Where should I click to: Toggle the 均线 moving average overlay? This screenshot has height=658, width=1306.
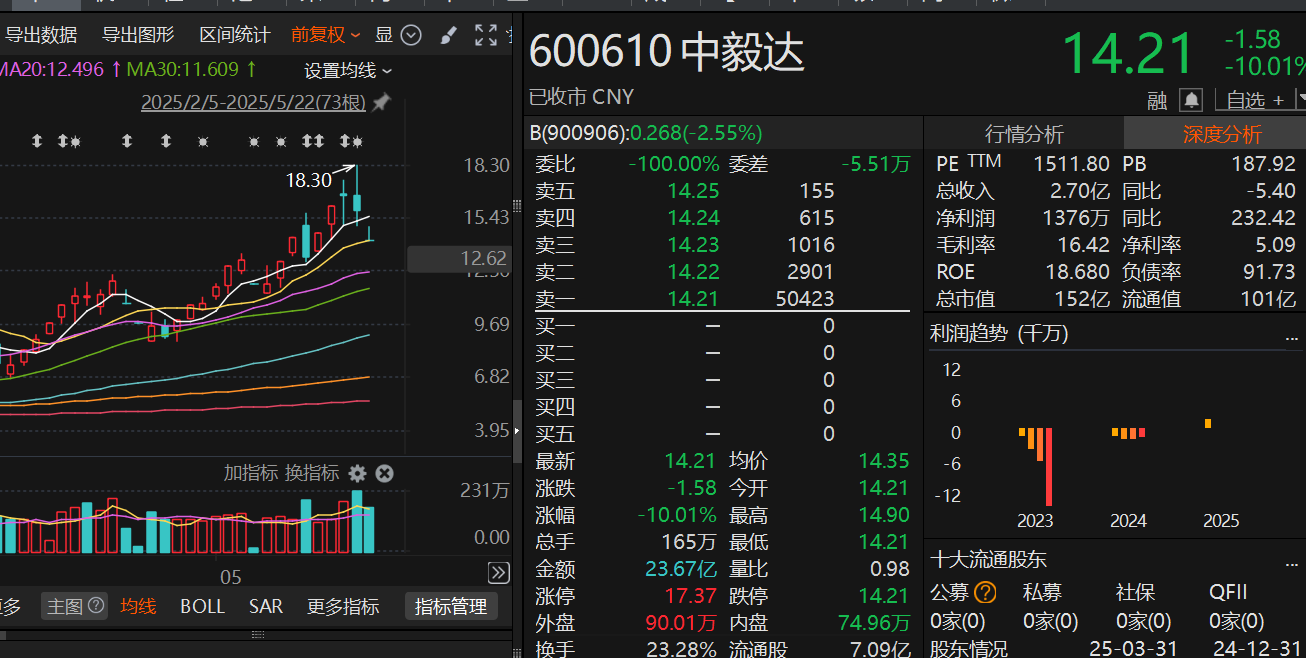coord(138,606)
